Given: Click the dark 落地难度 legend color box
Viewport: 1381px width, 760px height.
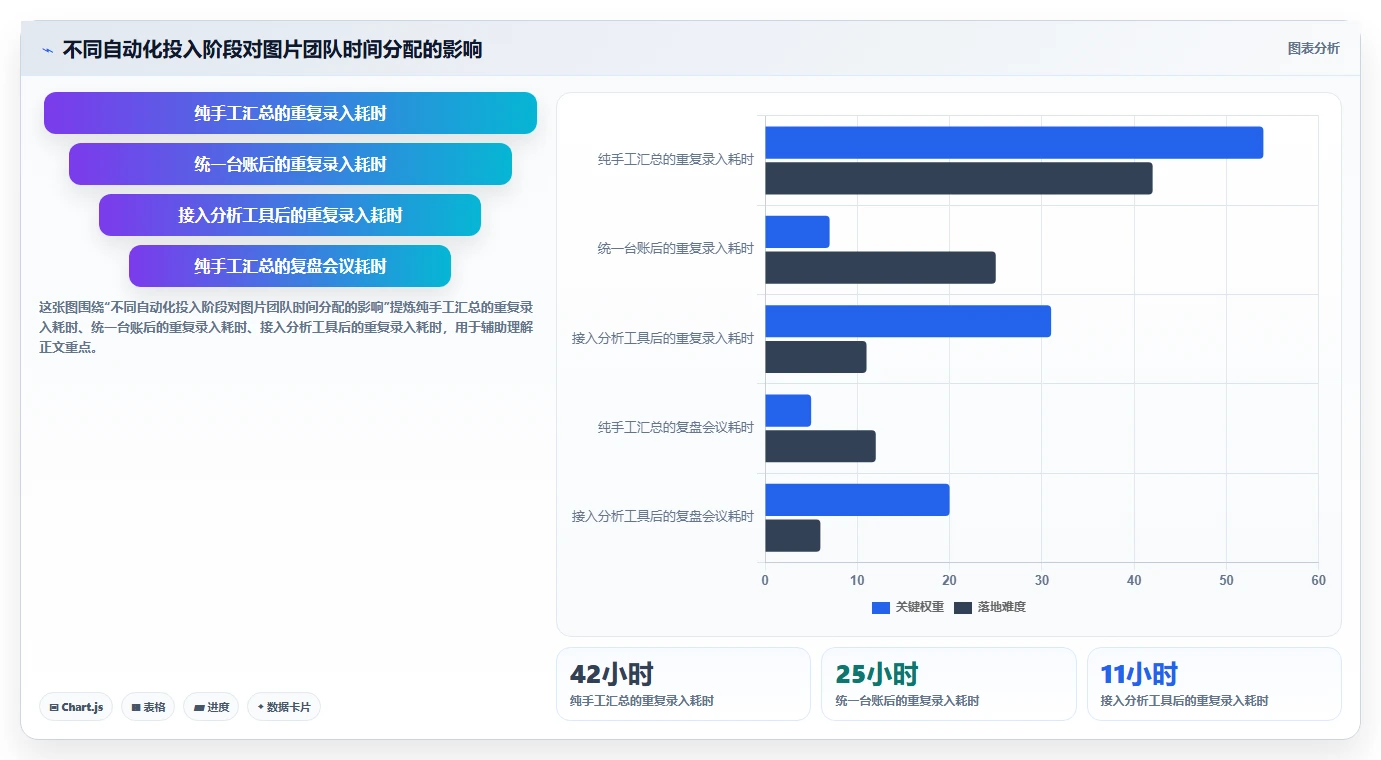Looking at the screenshot, I should pos(963,607).
